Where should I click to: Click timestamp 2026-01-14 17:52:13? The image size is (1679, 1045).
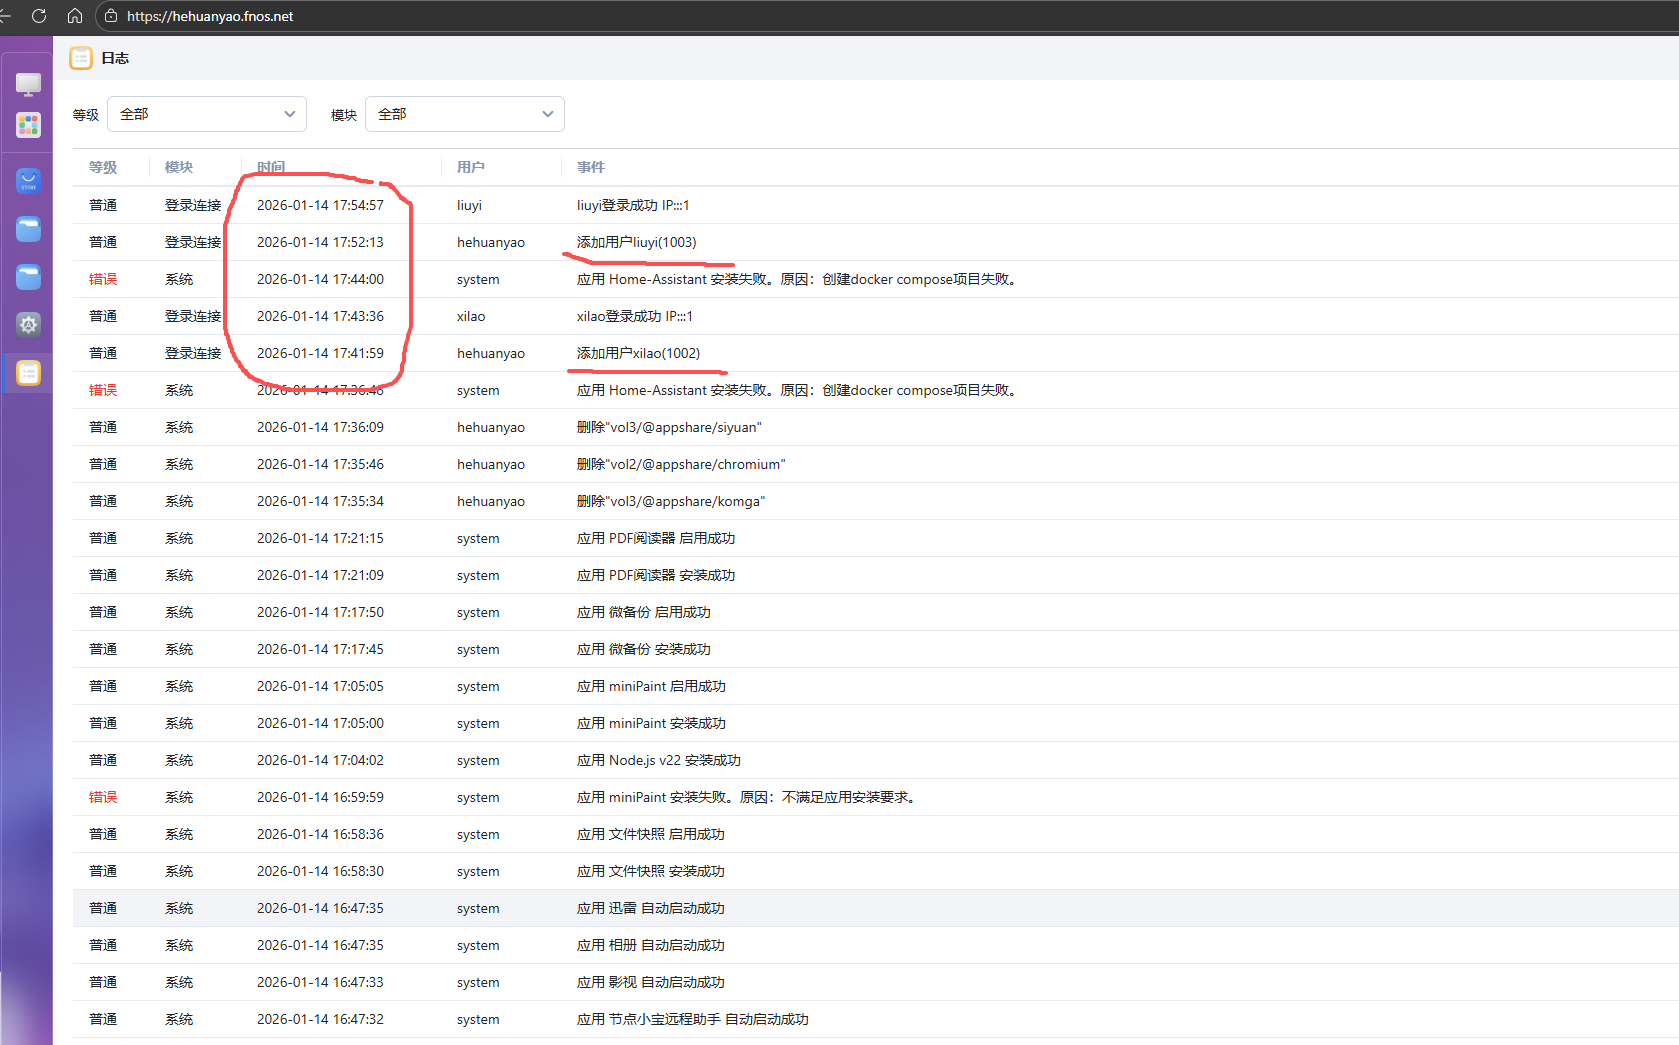[320, 242]
